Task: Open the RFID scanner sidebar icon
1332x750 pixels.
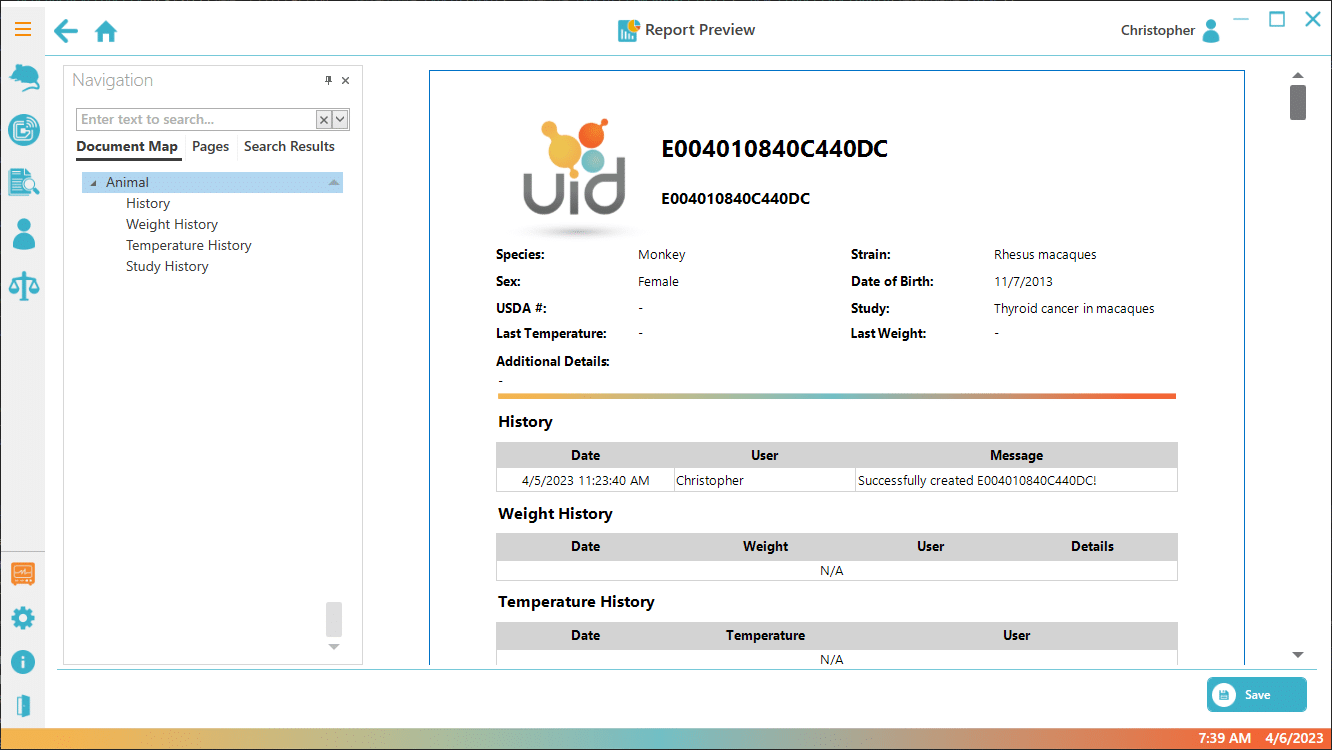Action: (23, 129)
